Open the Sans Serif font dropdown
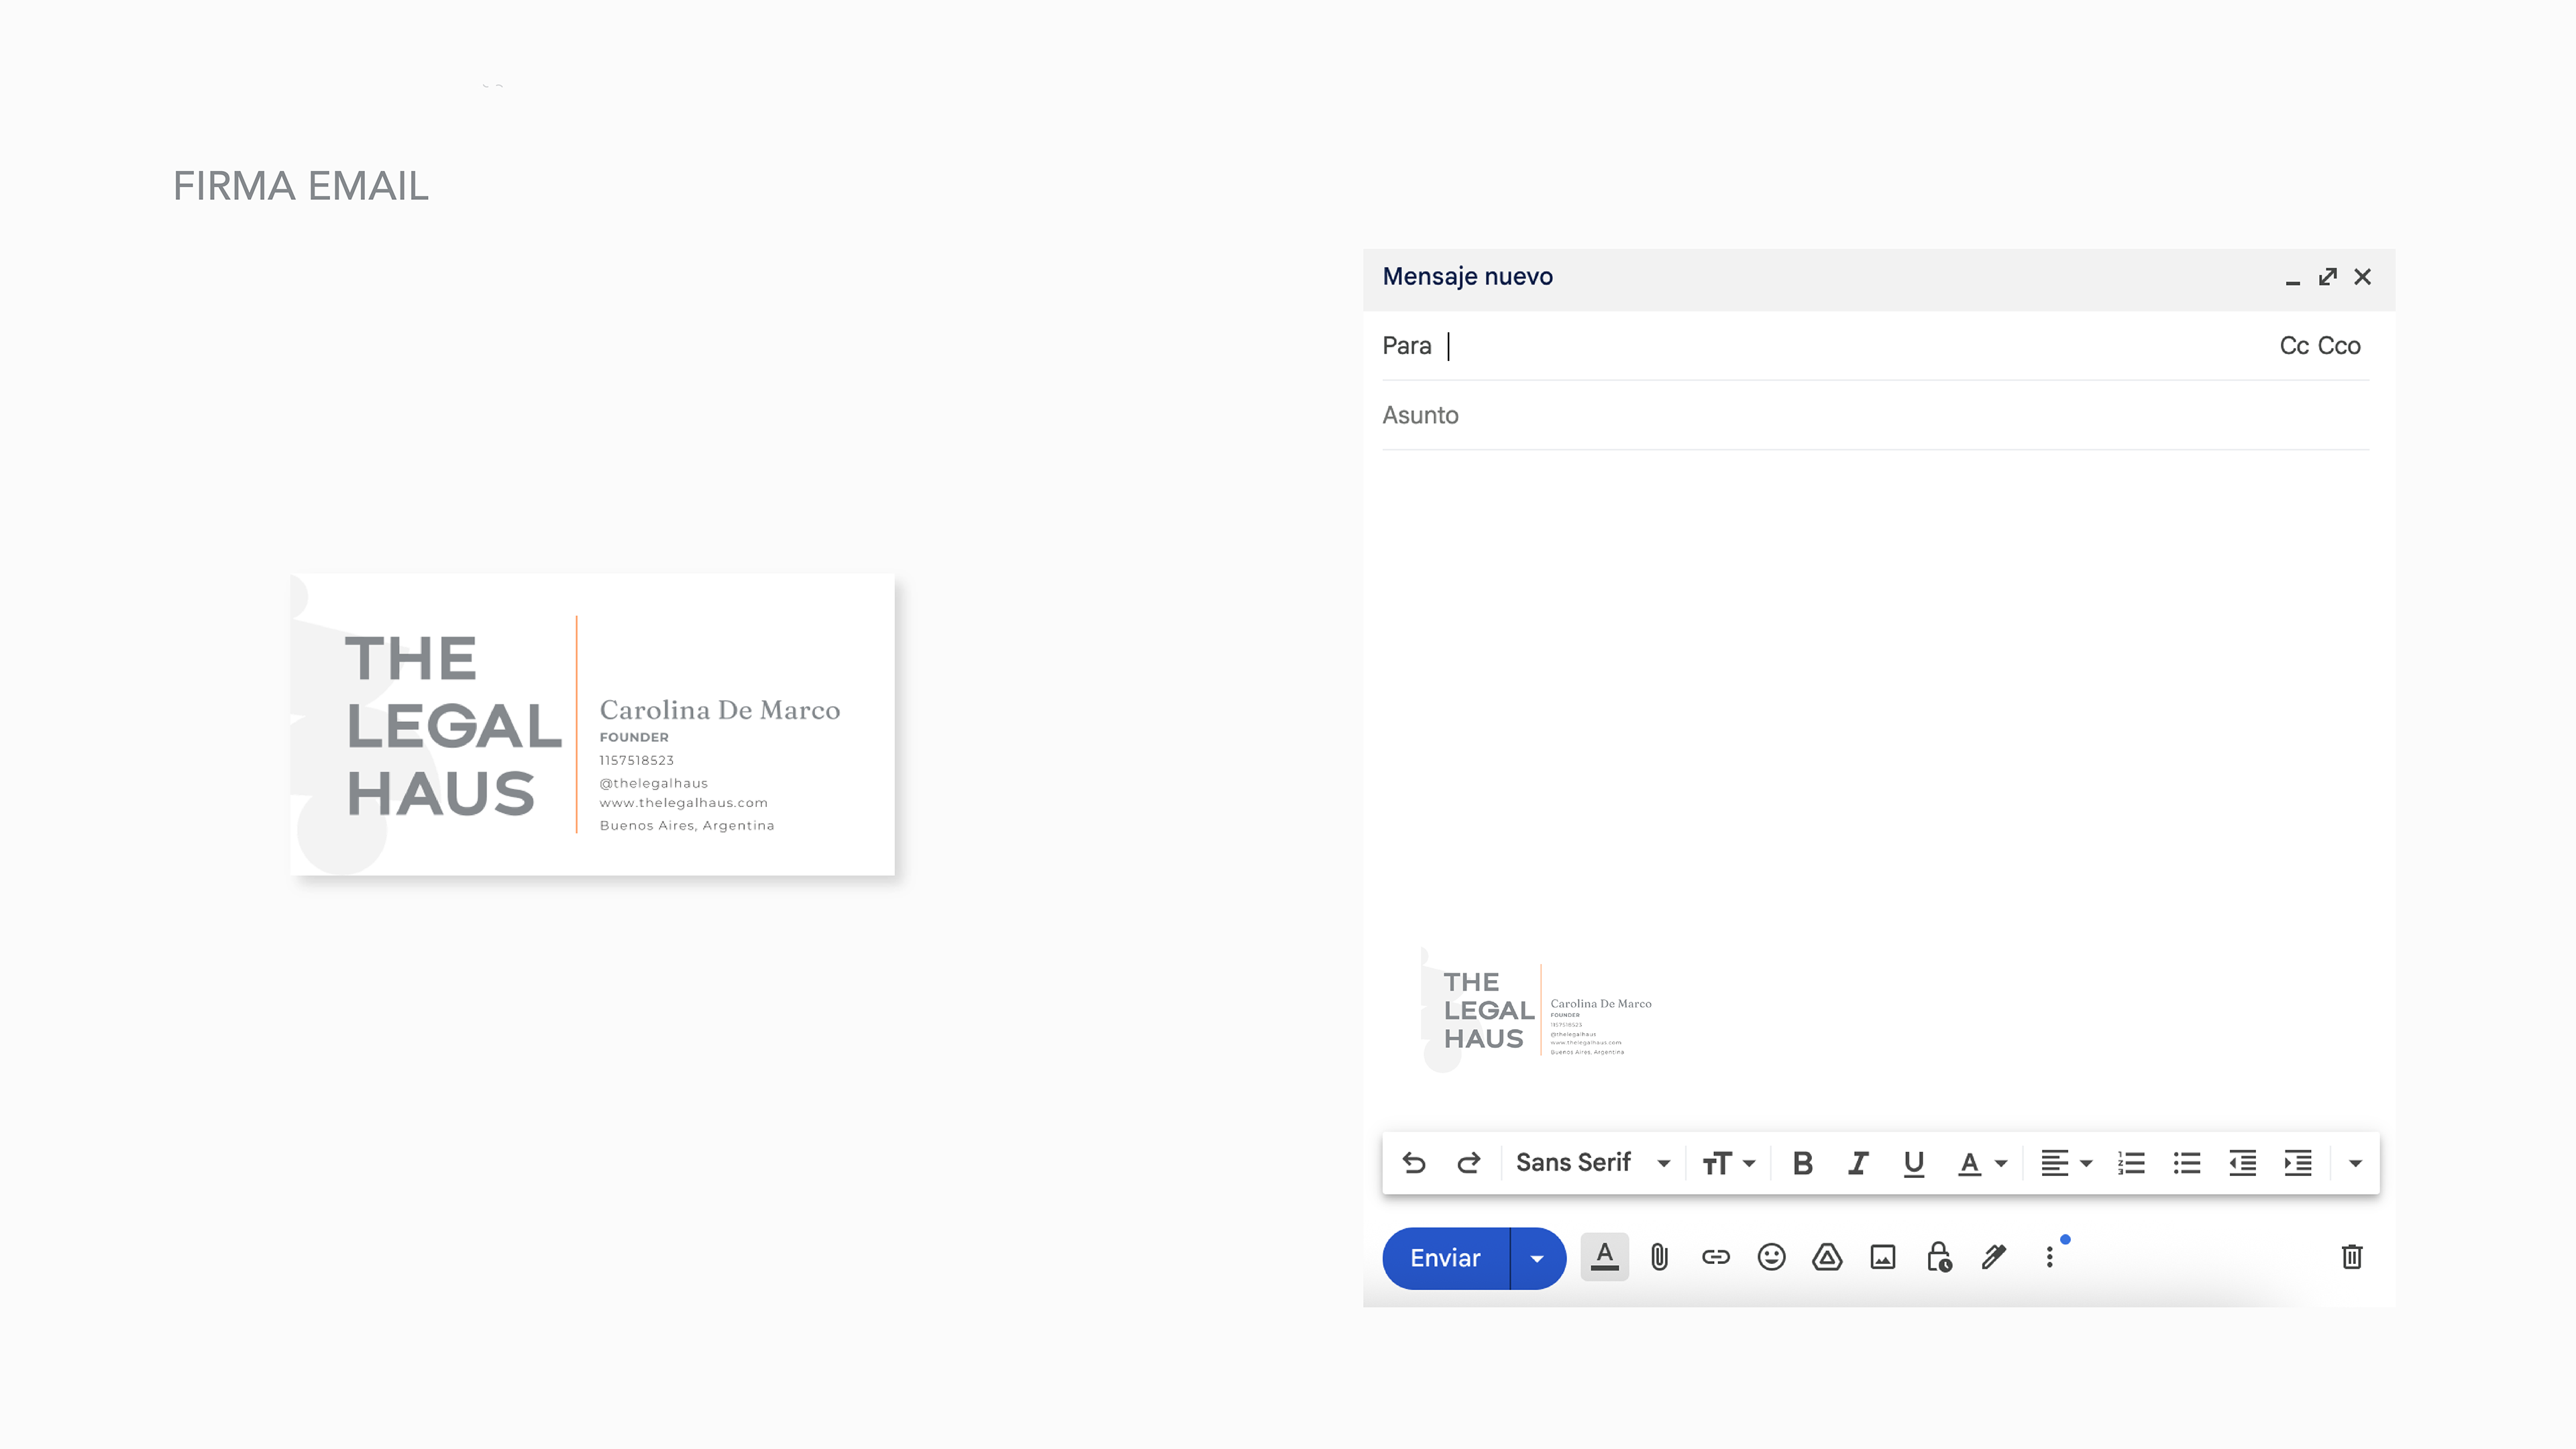The height and width of the screenshot is (1449, 2576). pos(1592,1163)
